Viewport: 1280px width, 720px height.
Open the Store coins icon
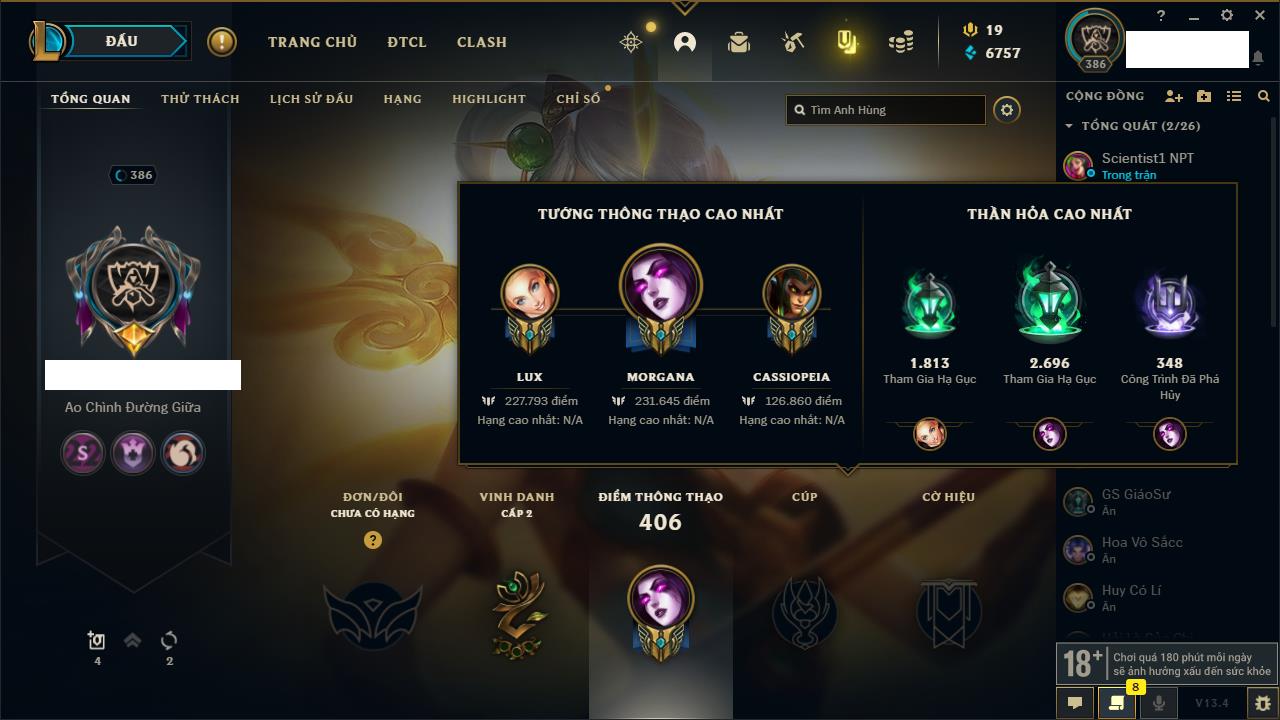coord(901,42)
